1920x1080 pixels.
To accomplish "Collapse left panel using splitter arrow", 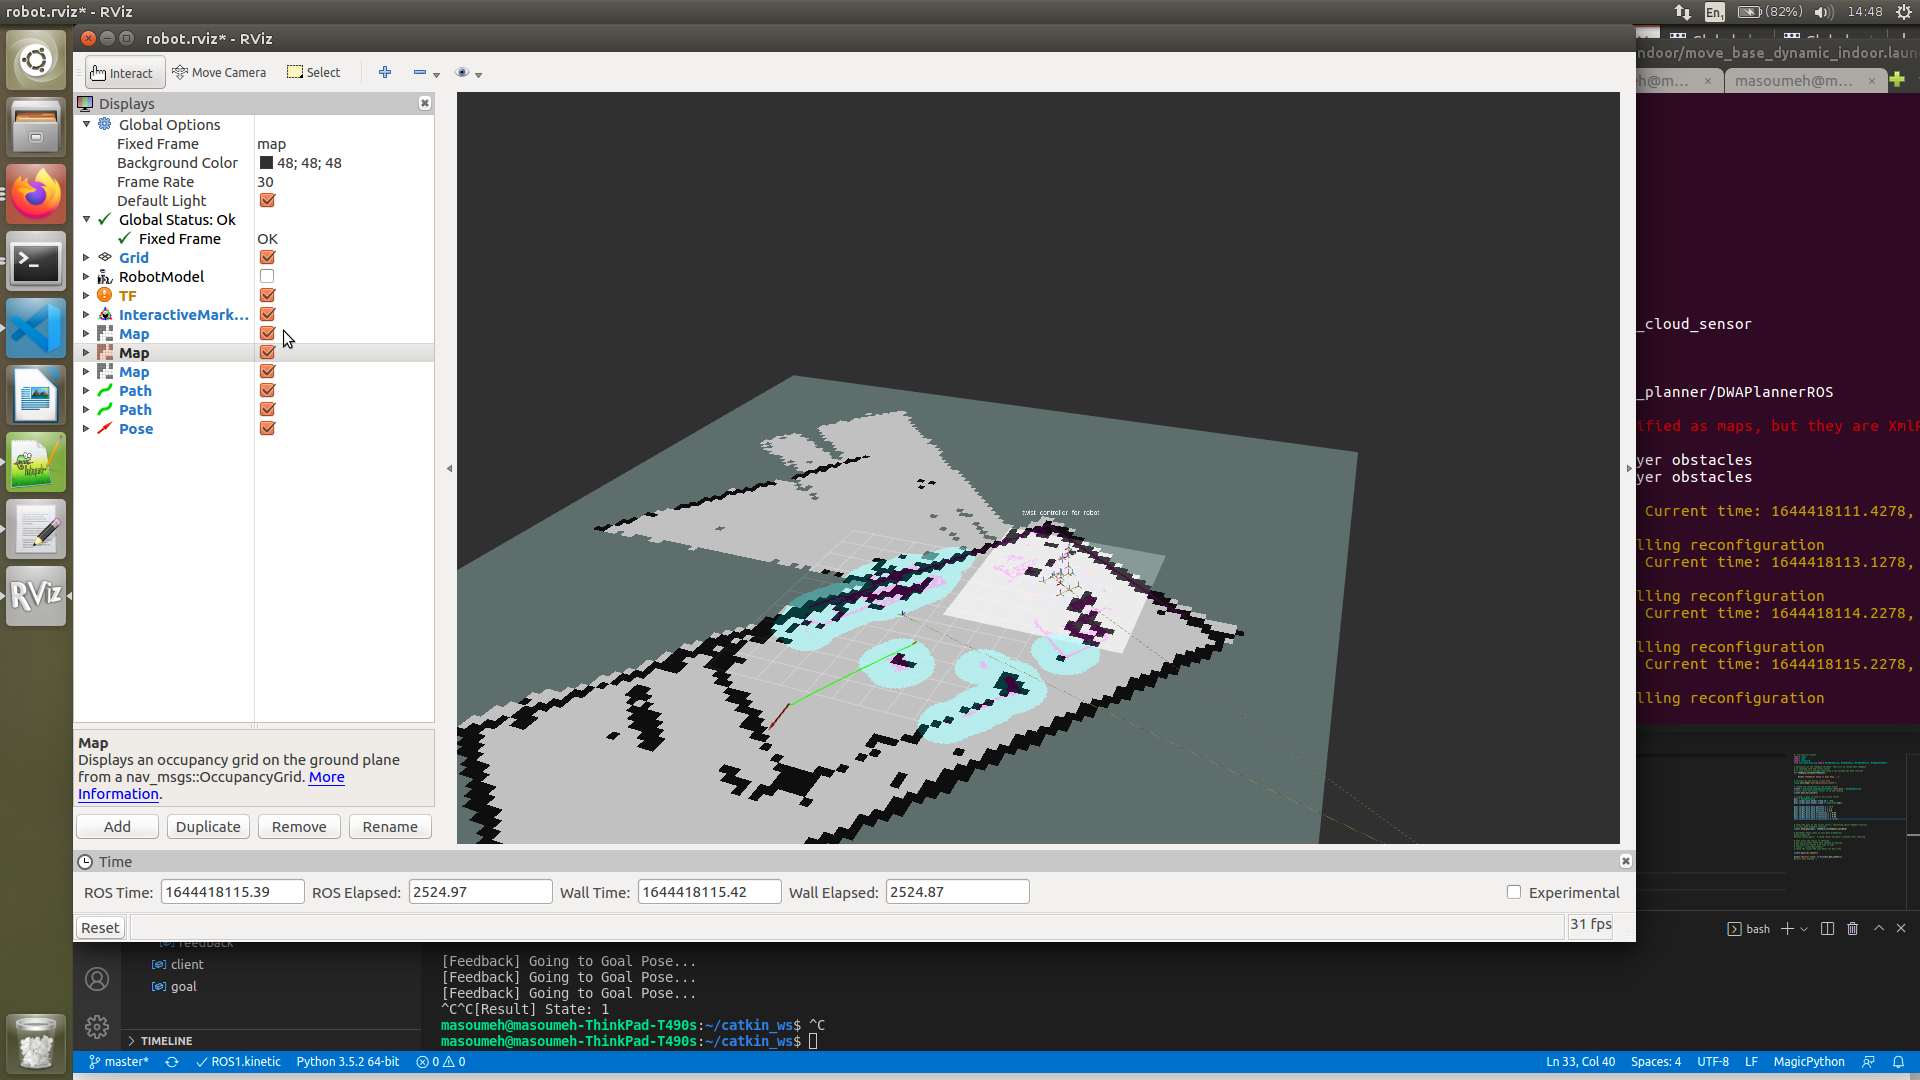I will point(449,468).
